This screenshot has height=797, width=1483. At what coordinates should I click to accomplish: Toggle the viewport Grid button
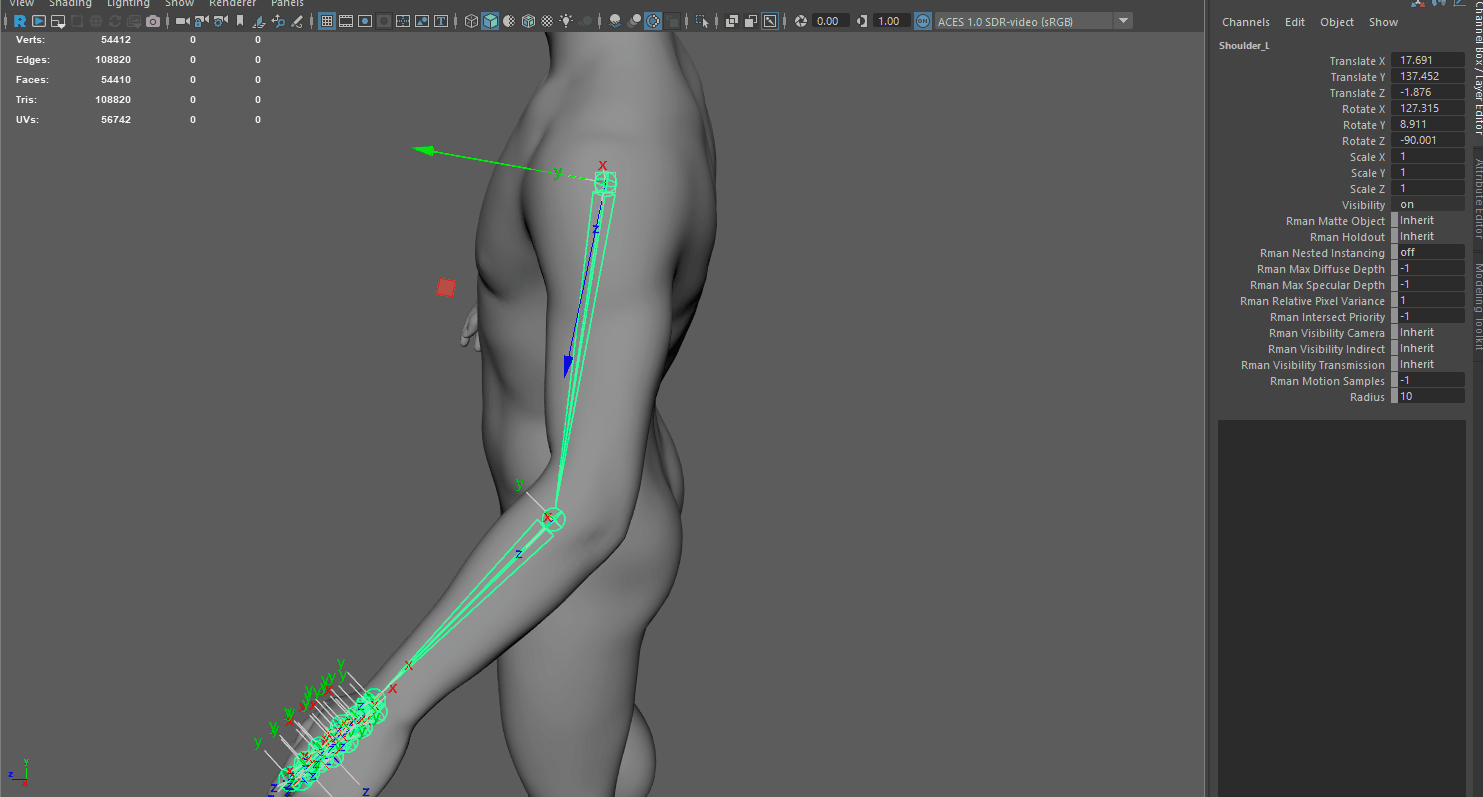point(326,21)
